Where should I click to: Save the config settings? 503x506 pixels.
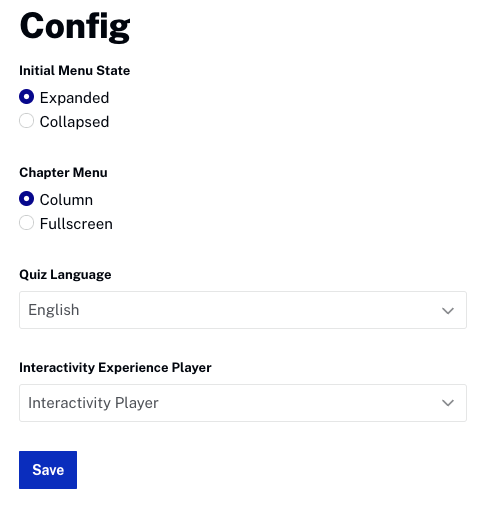coord(48,470)
